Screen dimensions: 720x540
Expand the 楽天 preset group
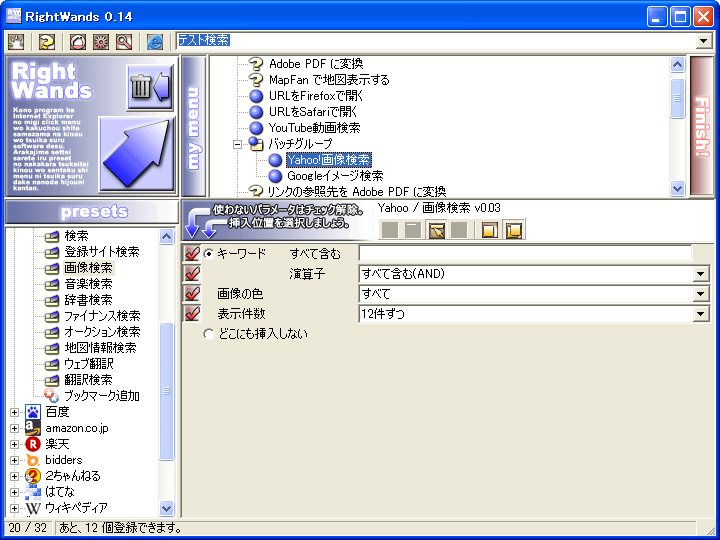point(14,444)
